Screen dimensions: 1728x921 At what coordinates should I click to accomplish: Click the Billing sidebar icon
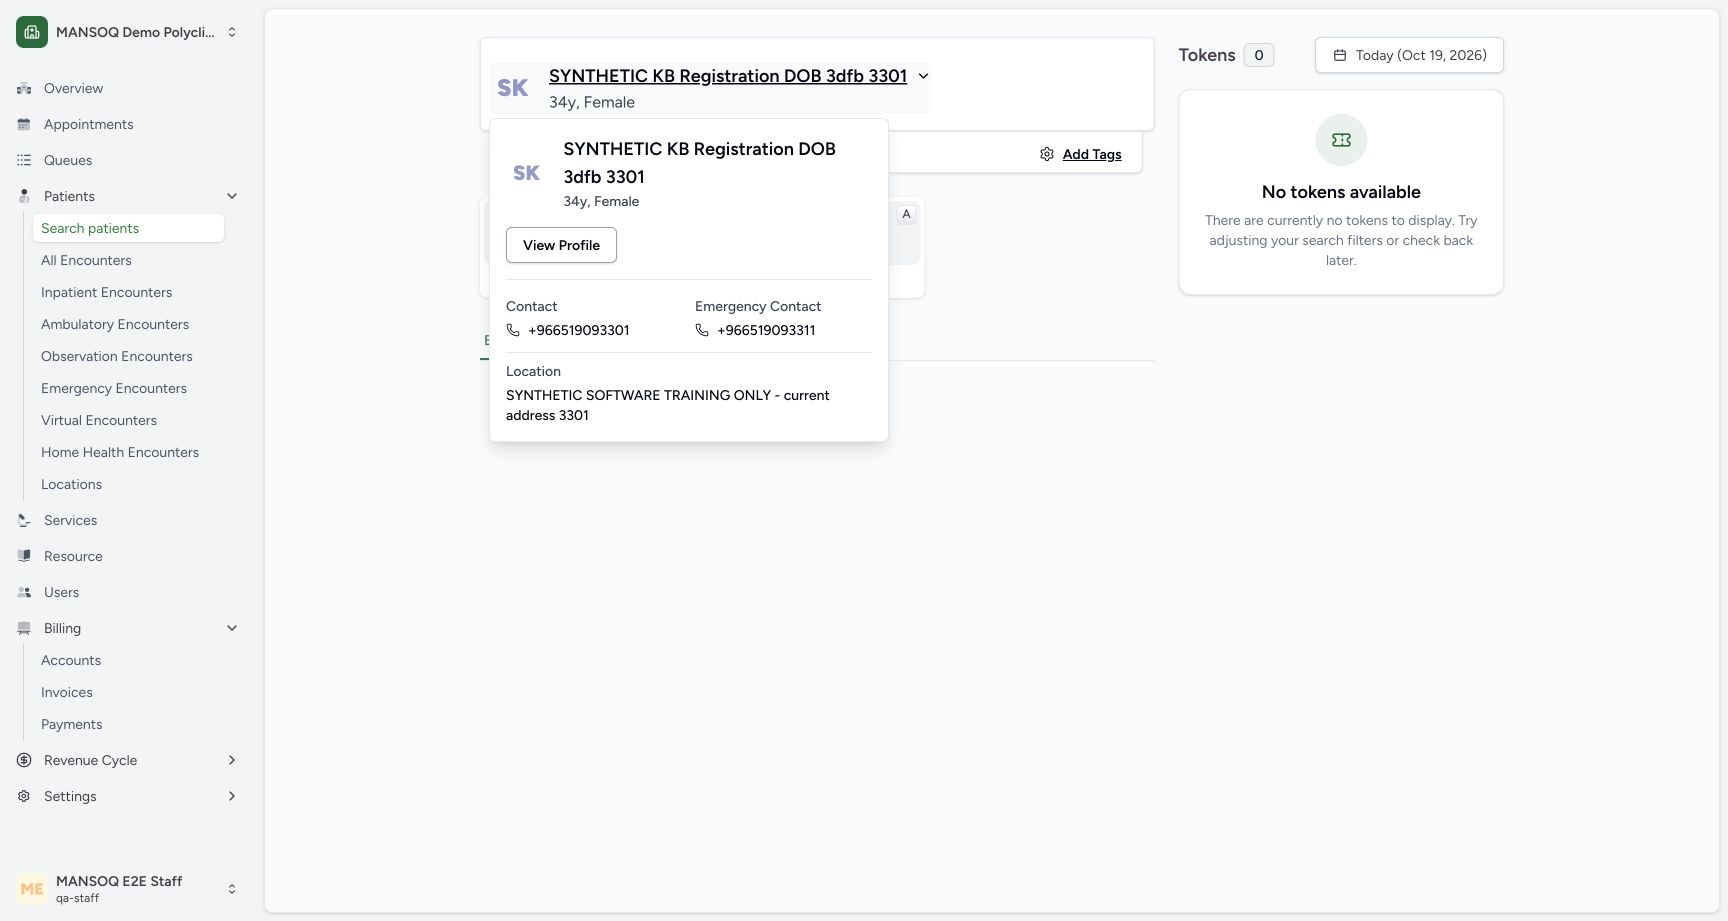(24, 628)
